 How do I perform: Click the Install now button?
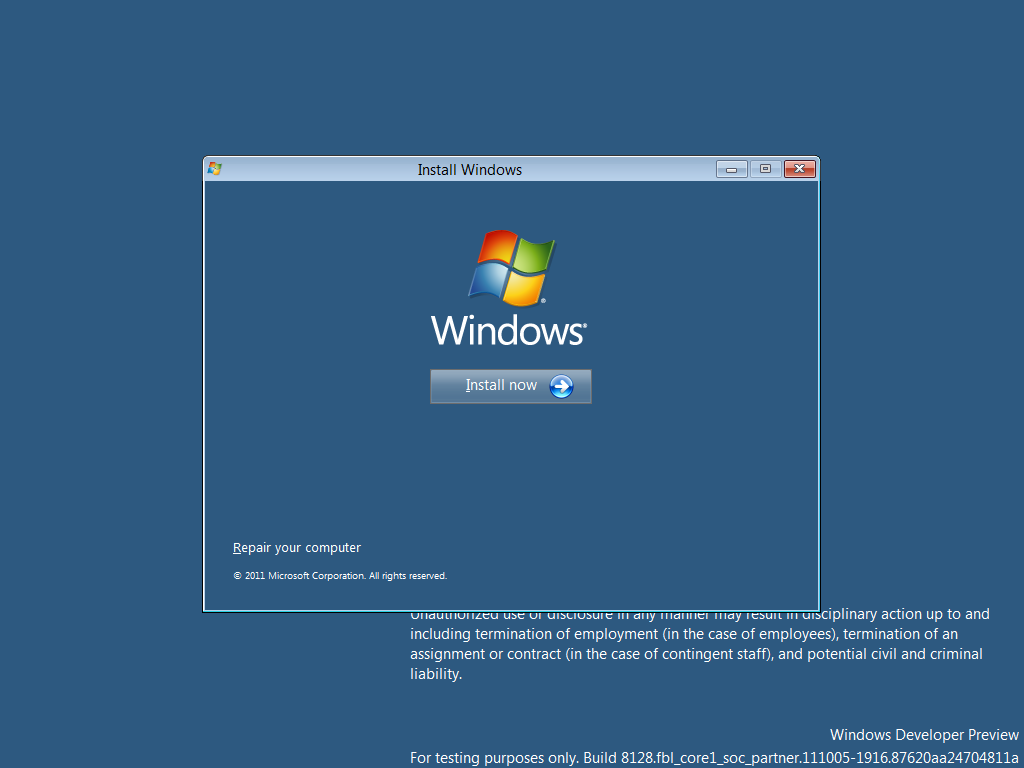511,386
